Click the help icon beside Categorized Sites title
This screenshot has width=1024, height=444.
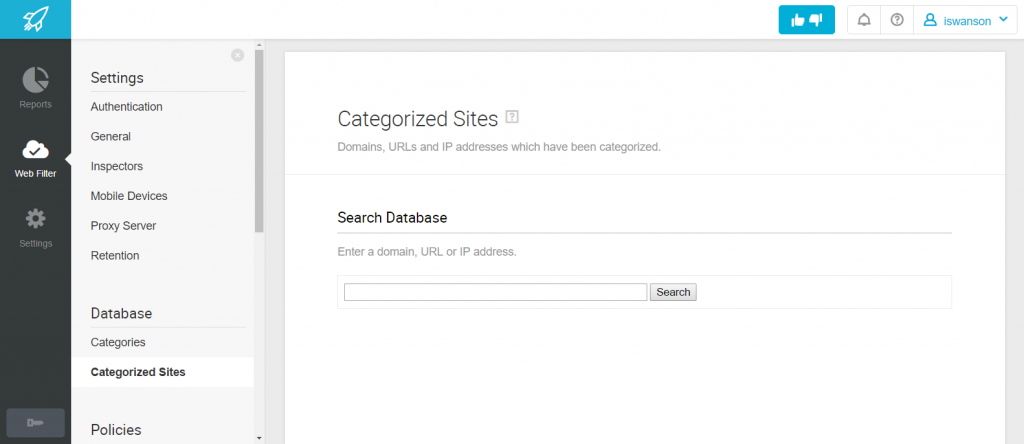[x=512, y=118]
